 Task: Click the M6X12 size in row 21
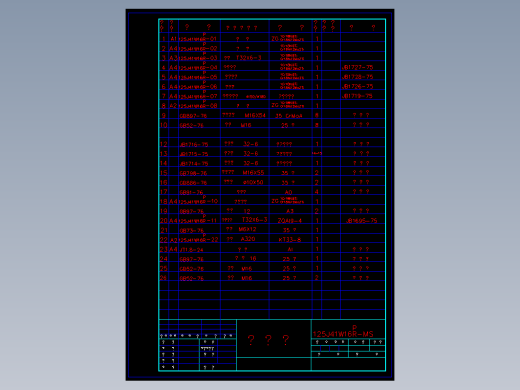[247, 229]
